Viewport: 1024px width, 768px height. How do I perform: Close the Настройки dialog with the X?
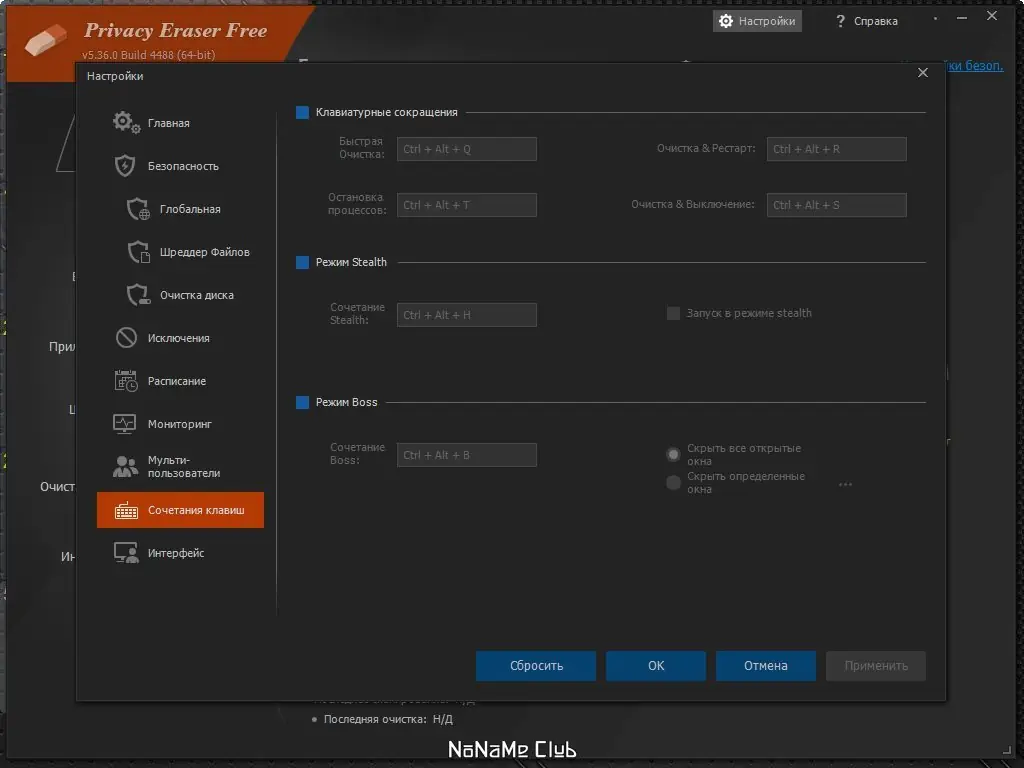pos(923,72)
